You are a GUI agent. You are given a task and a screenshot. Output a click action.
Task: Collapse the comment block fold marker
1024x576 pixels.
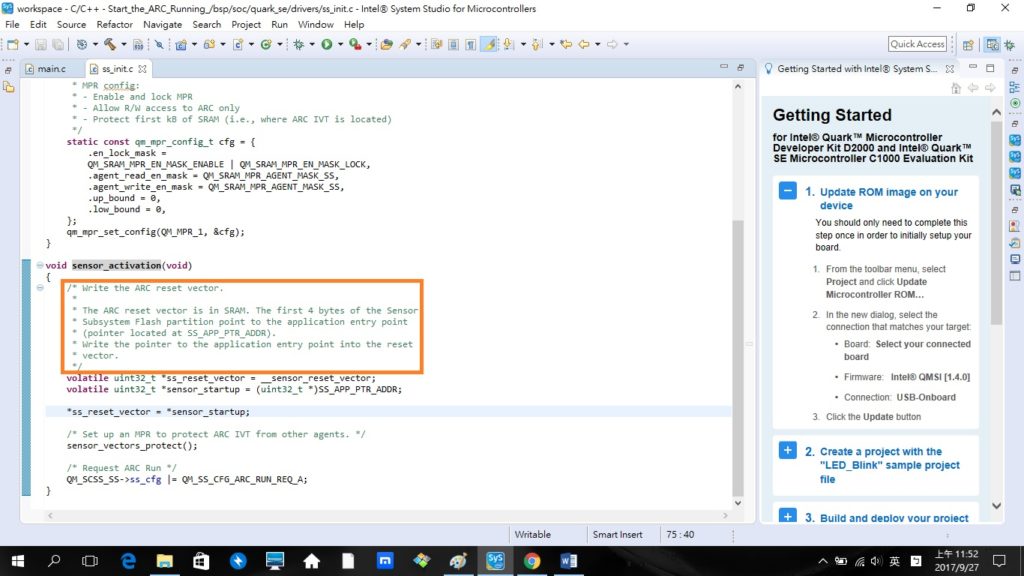40,287
